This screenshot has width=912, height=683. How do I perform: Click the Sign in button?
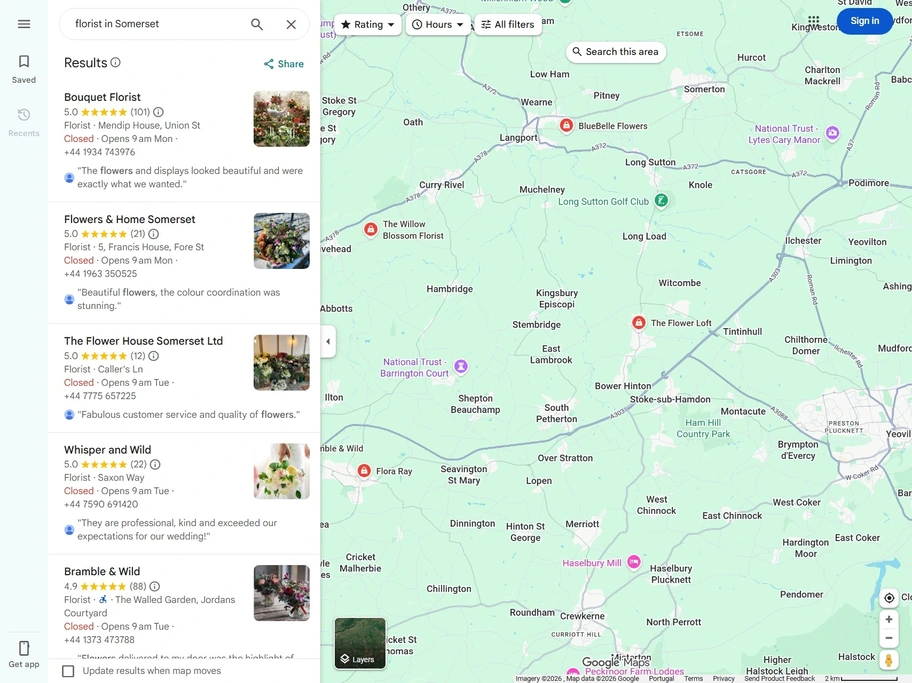click(864, 21)
